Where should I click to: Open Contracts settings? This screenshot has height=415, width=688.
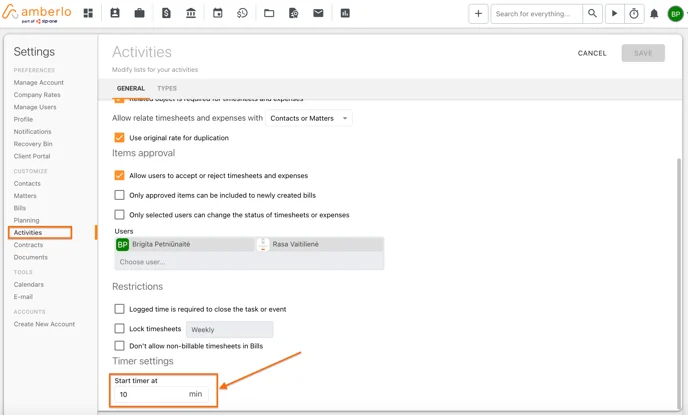pyautogui.click(x=28, y=245)
